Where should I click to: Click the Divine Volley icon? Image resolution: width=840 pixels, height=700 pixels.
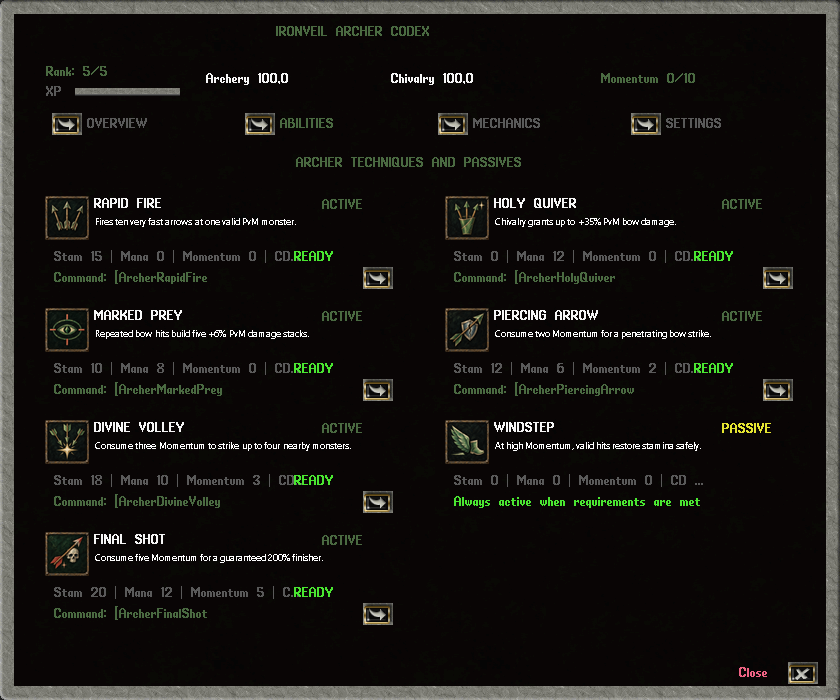(x=67, y=441)
